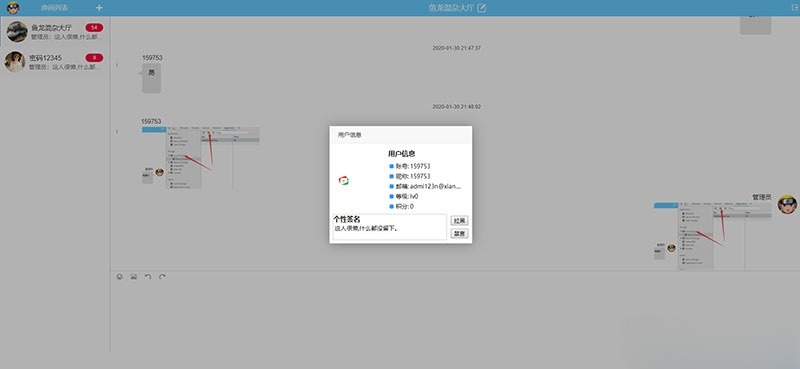Check the red 54 unread badge
Image resolution: width=800 pixels, height=369 pixels.
tap(94, 28)
